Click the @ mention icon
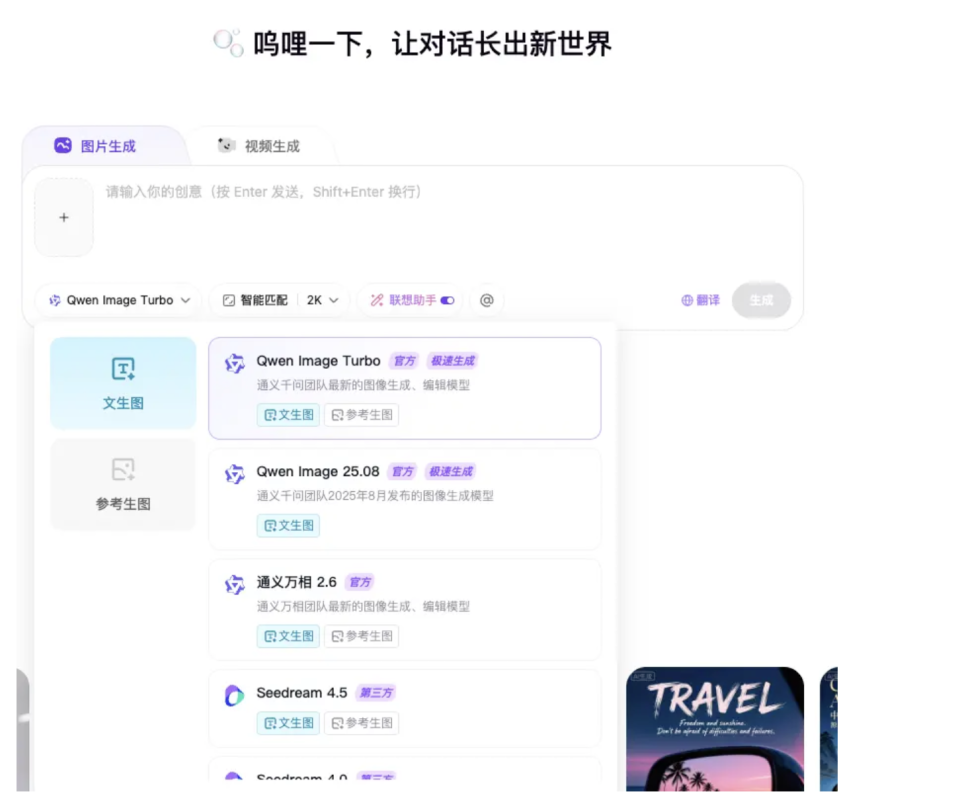The height and width of the screenshot is (804, 960). pyautogui.click(x=487, y=299)
